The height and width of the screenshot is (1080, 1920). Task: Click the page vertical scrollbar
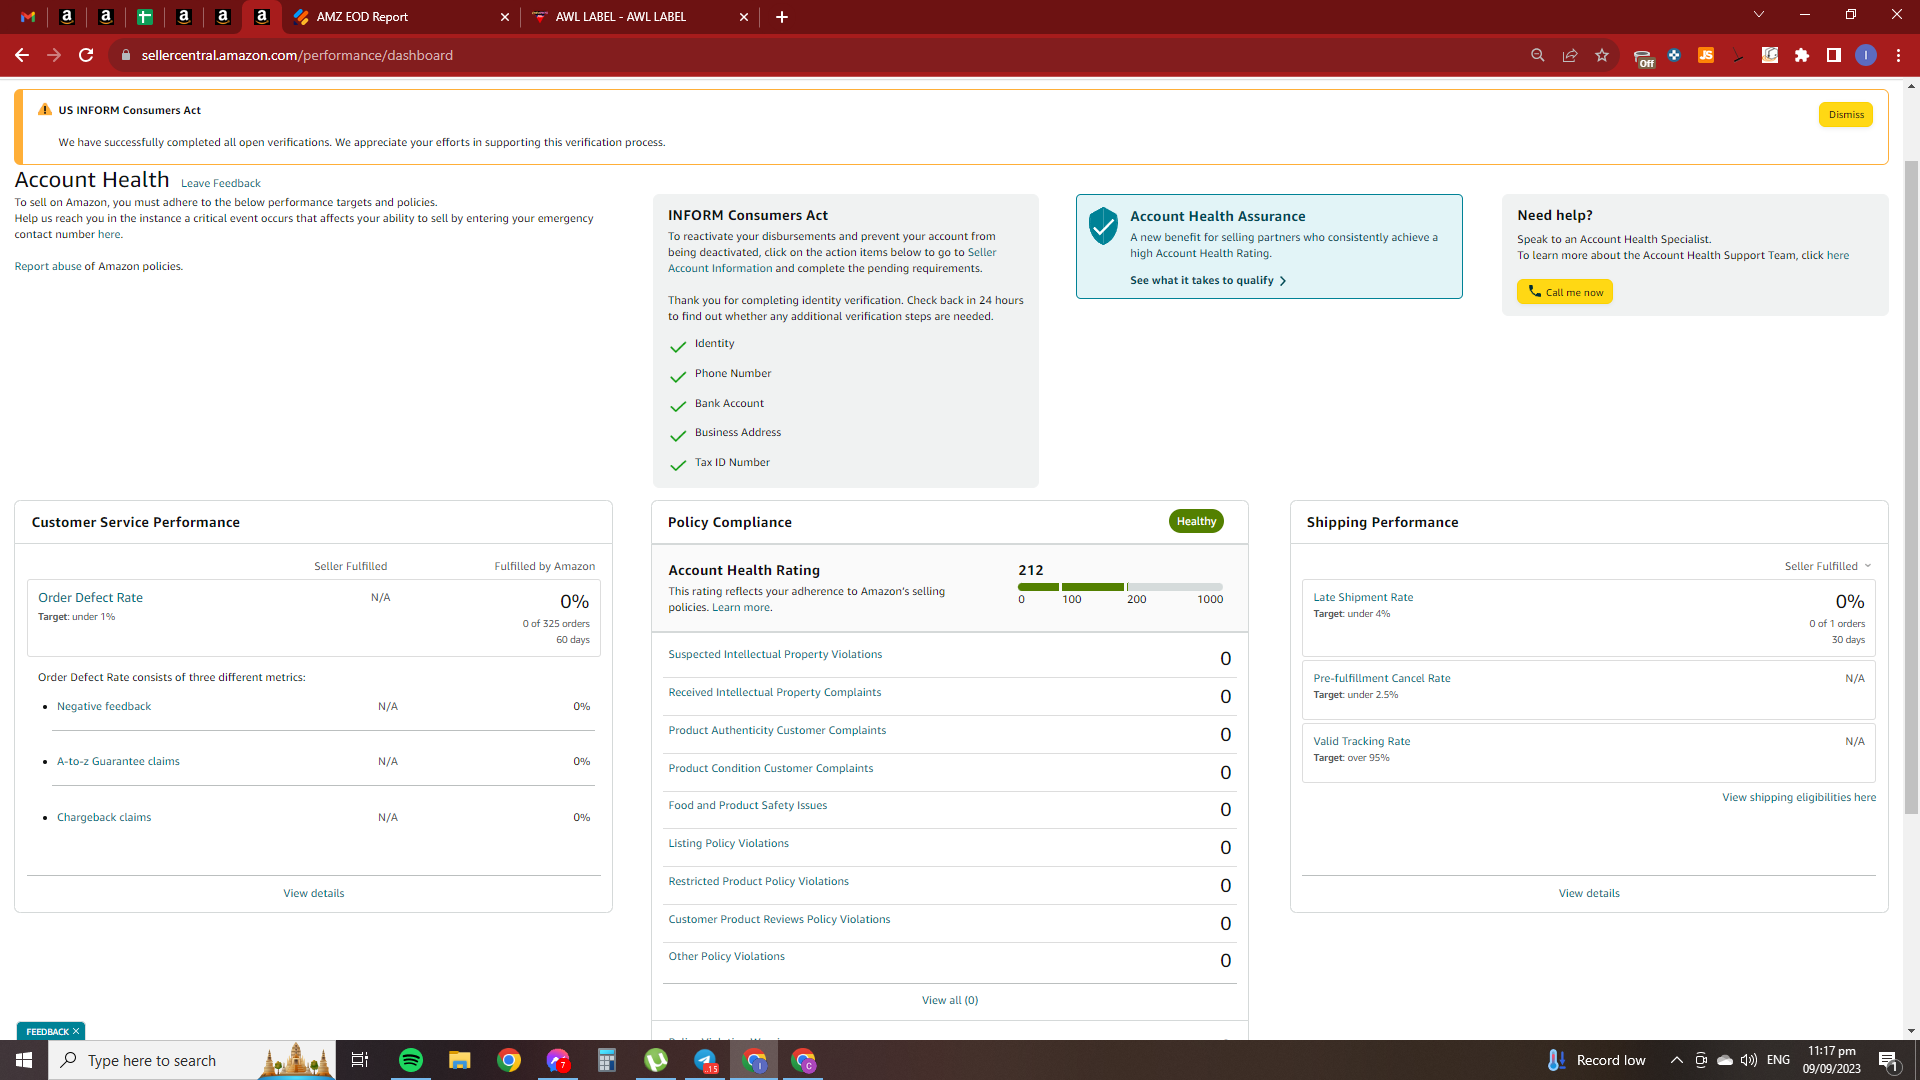click(x=1911, y=487)
